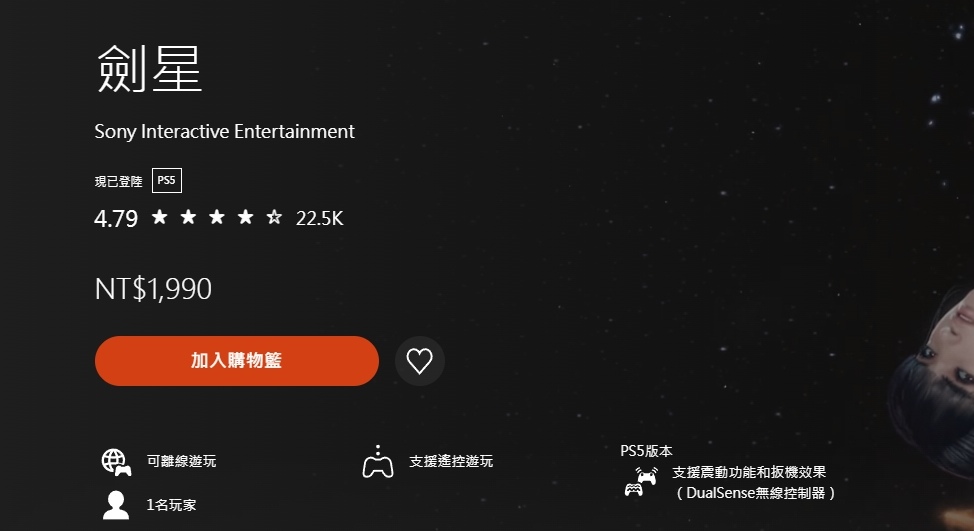Viewport: 974px width, 531px height.
Task: Click the 支援遙控遊玩 label
Action: (x=451, y=461)
